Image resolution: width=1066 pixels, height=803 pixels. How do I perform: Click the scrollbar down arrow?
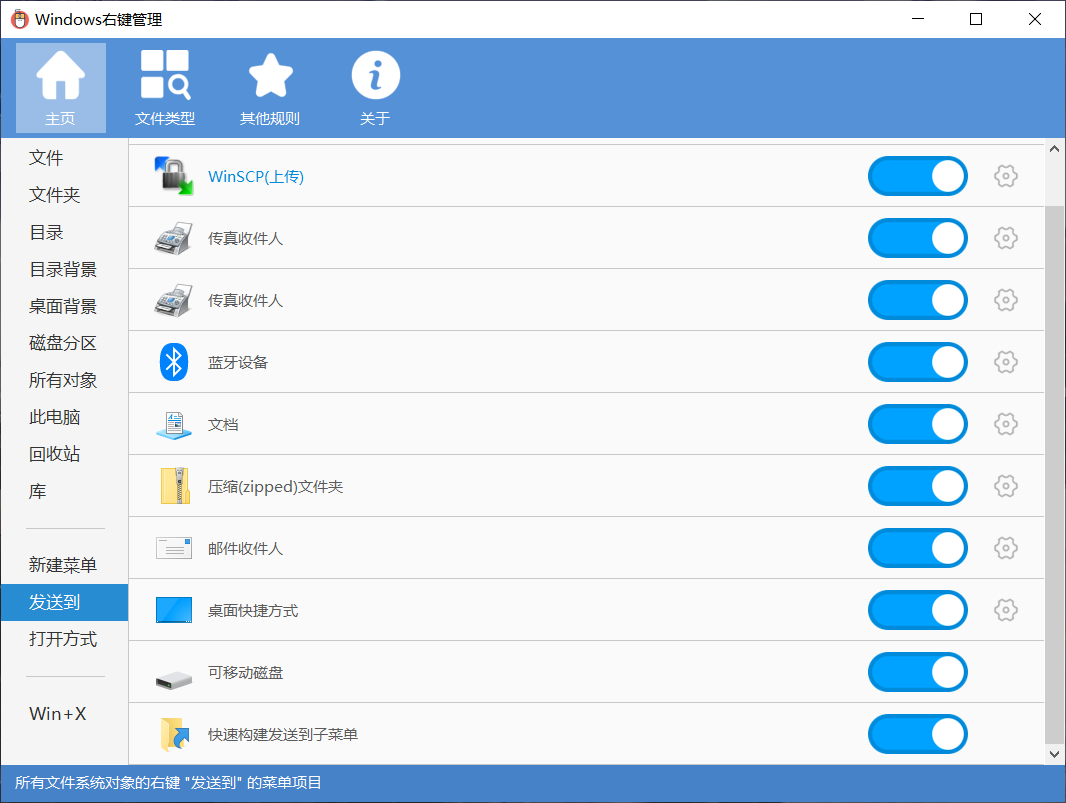[1054, 754]
